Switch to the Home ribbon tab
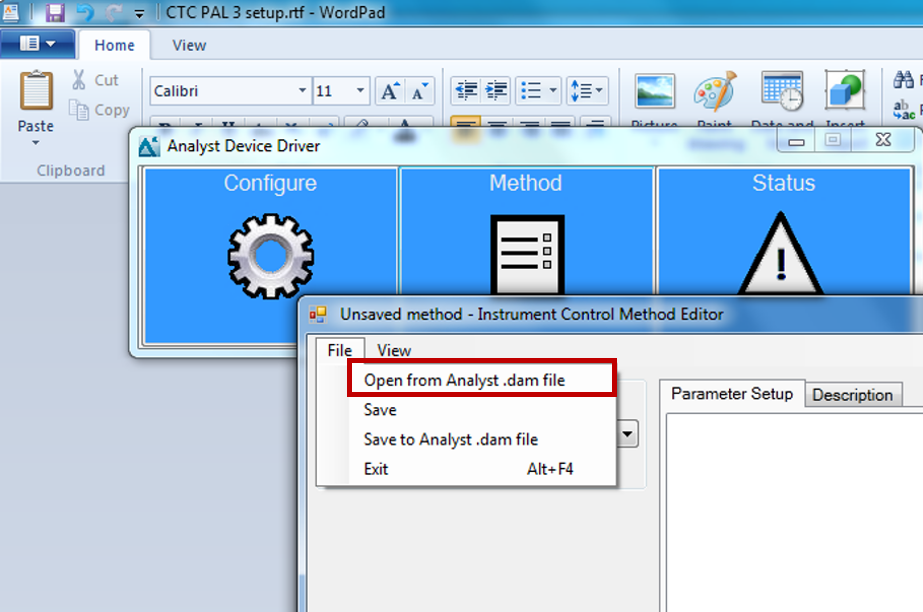This screenshot has height=612, width=923. (x=114, y=45)
